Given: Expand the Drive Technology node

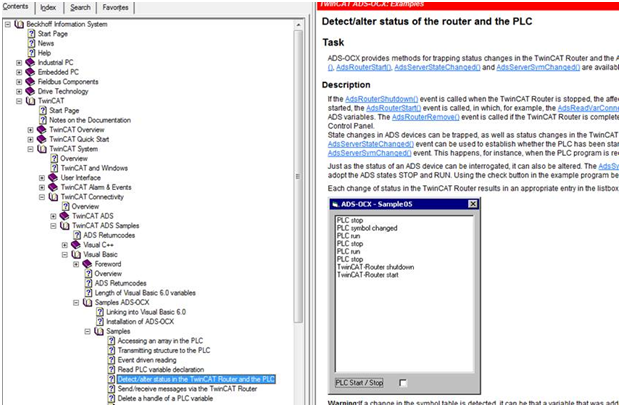Looking at the screenshot, I should (19, 91).
